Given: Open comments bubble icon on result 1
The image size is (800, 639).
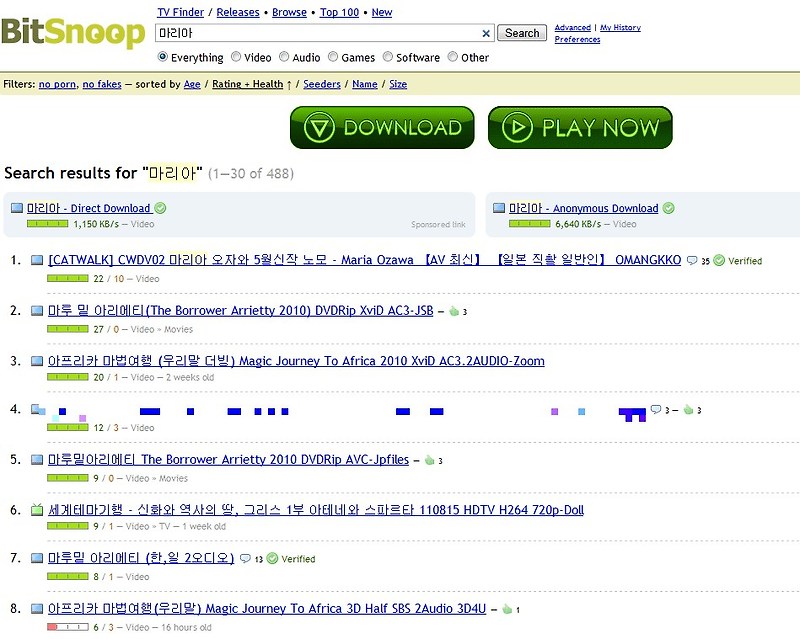Looking at the screenshot, I should click(692, 260).
